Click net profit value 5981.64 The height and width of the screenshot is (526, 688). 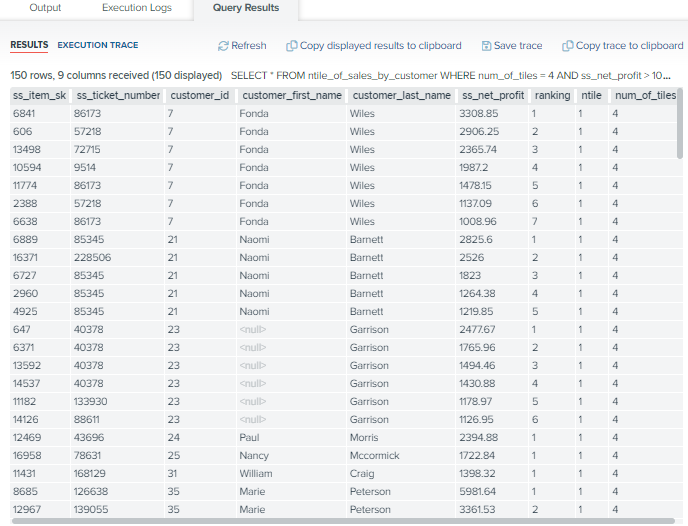click(x=477, y=491)
